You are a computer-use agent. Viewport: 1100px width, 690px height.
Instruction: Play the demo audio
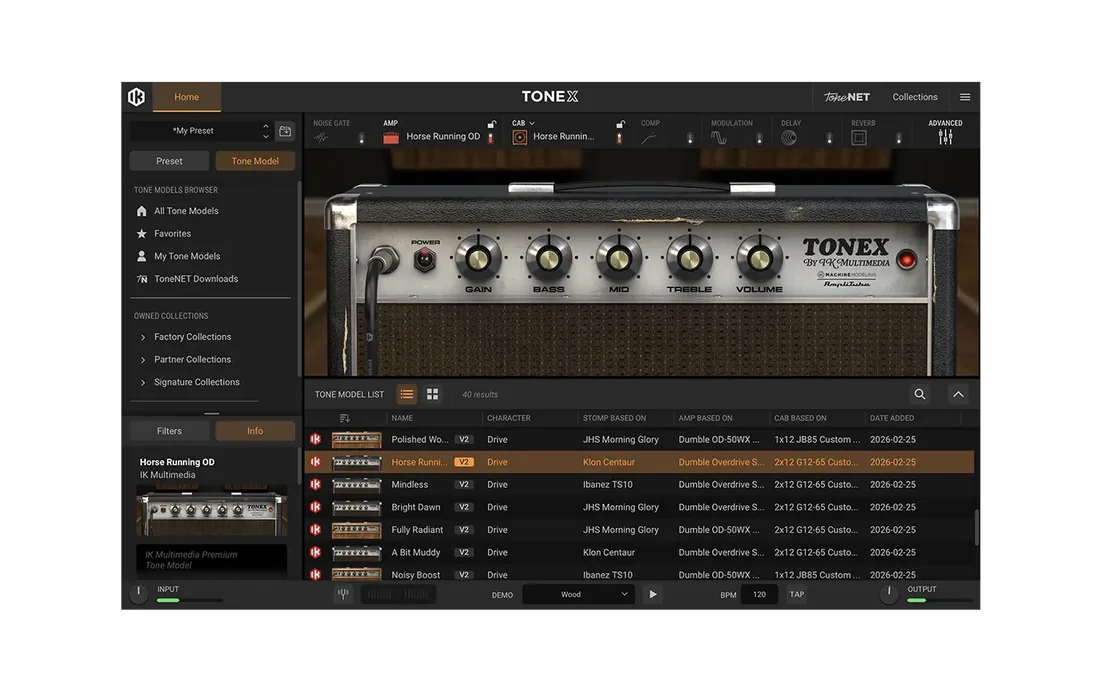(653, 595)
